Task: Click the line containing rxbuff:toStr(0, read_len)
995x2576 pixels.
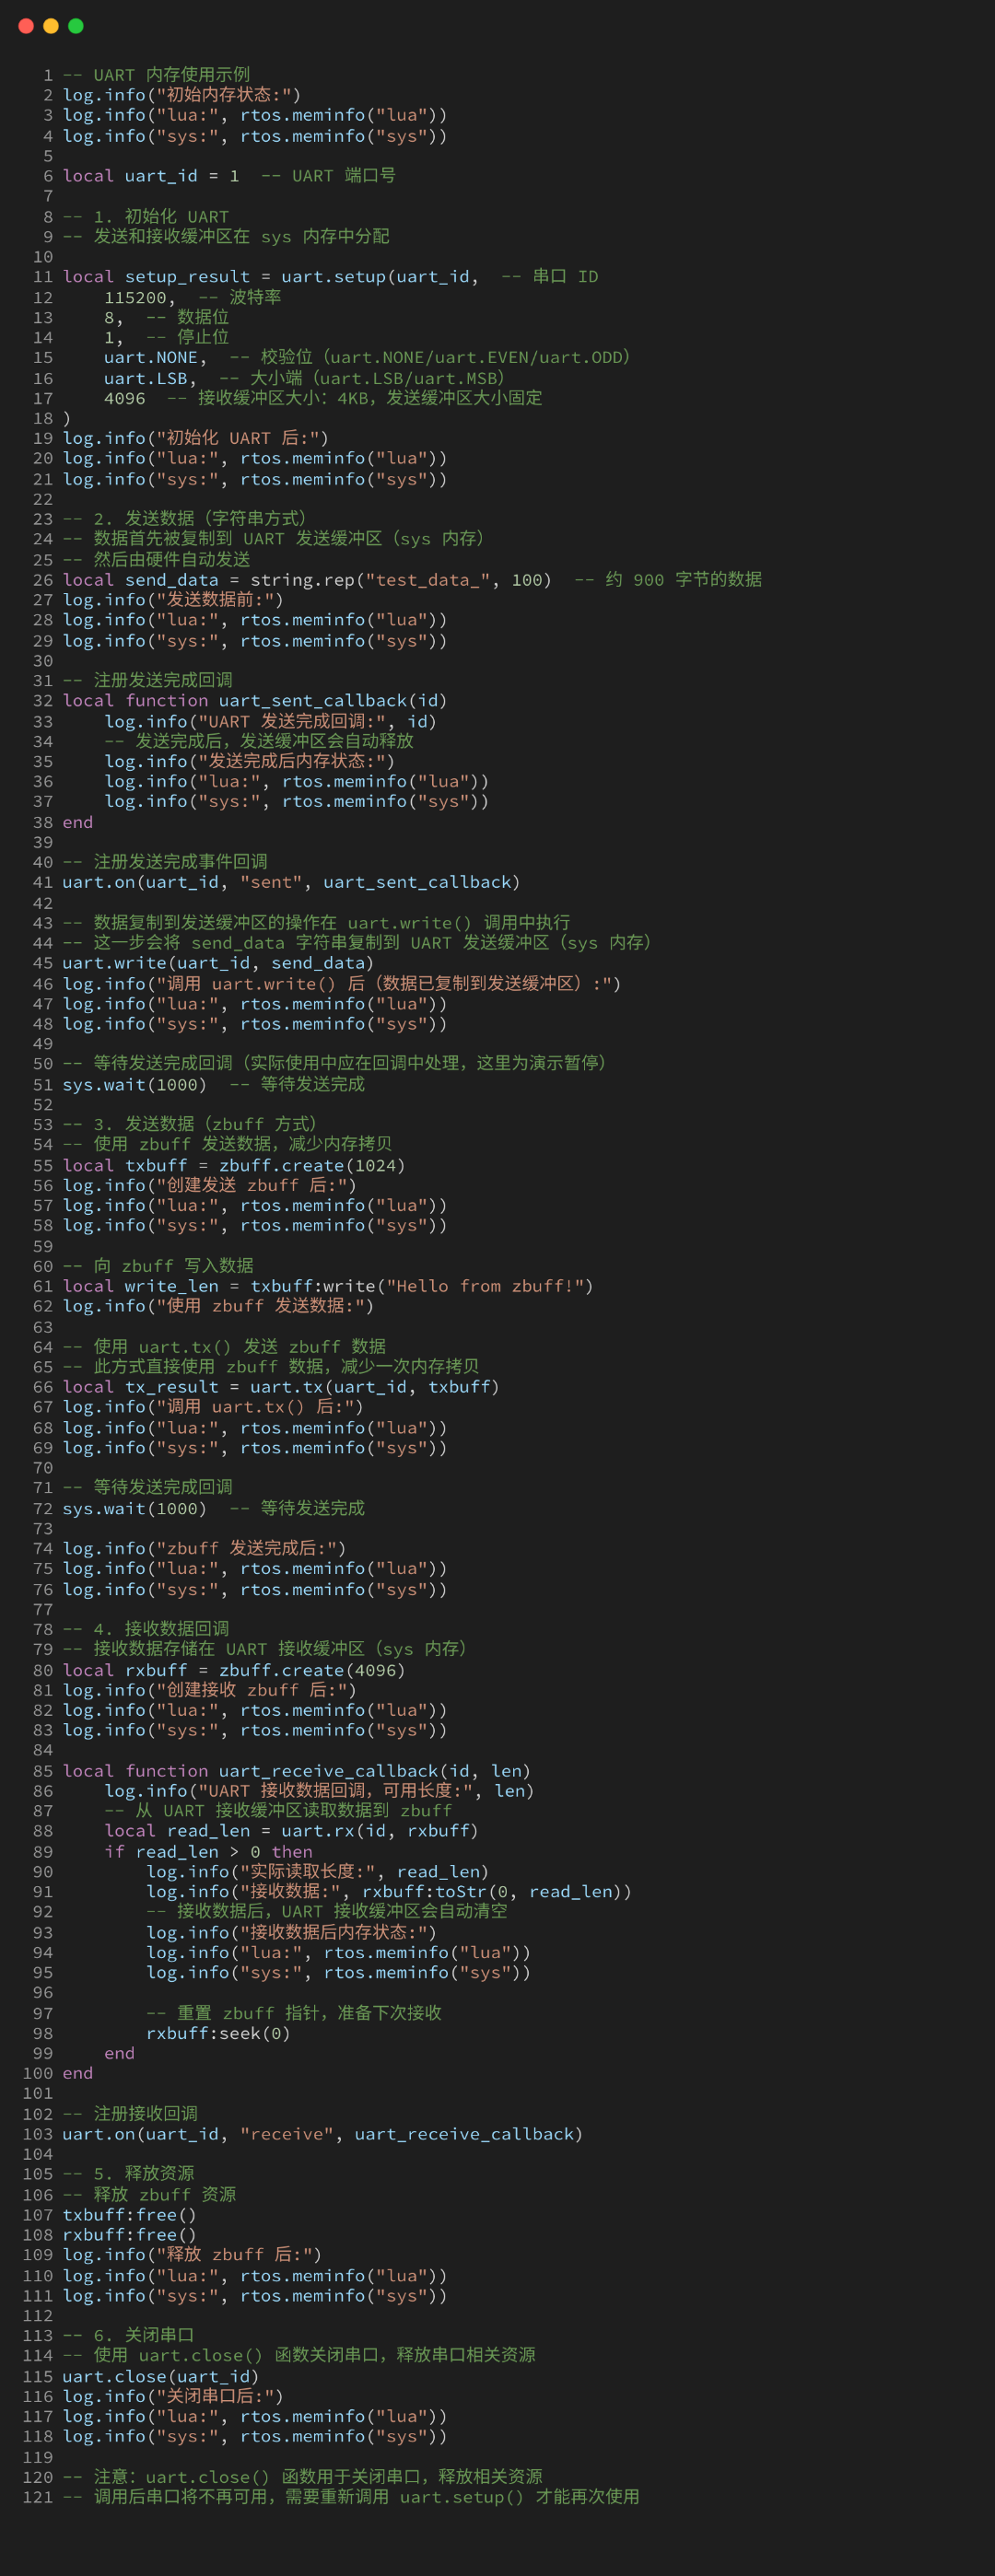Action: pos(389,1892)
